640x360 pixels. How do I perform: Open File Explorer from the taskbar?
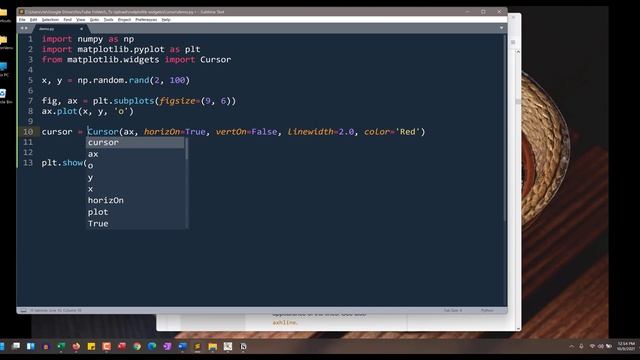pos(213,347)
